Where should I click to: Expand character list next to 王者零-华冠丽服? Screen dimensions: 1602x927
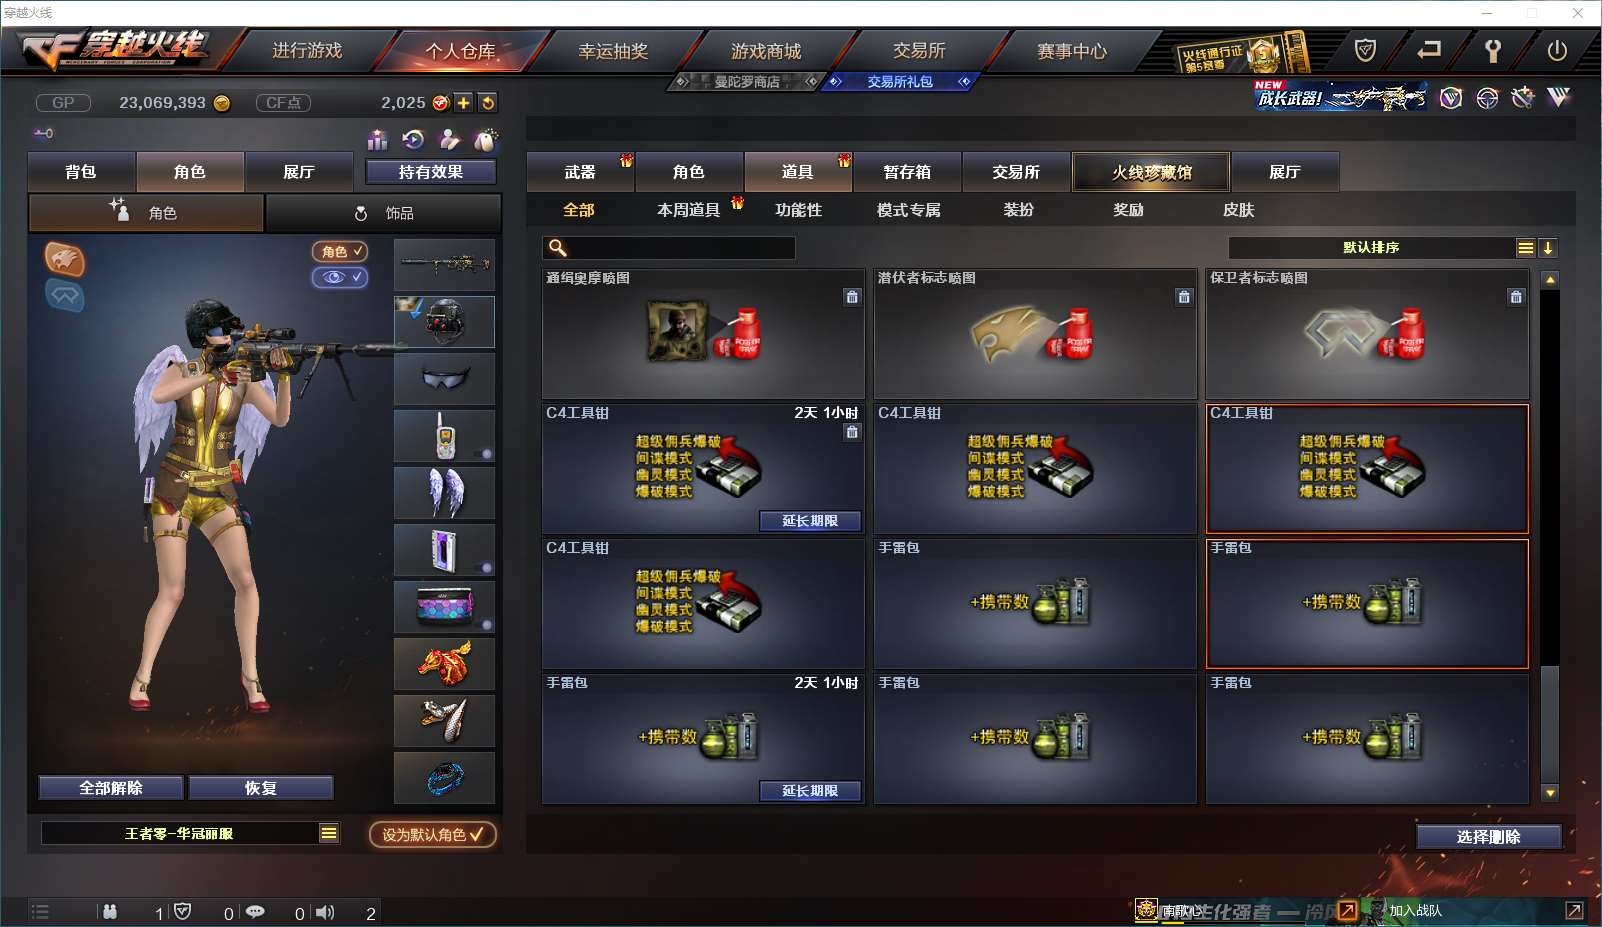coord(329,833)
